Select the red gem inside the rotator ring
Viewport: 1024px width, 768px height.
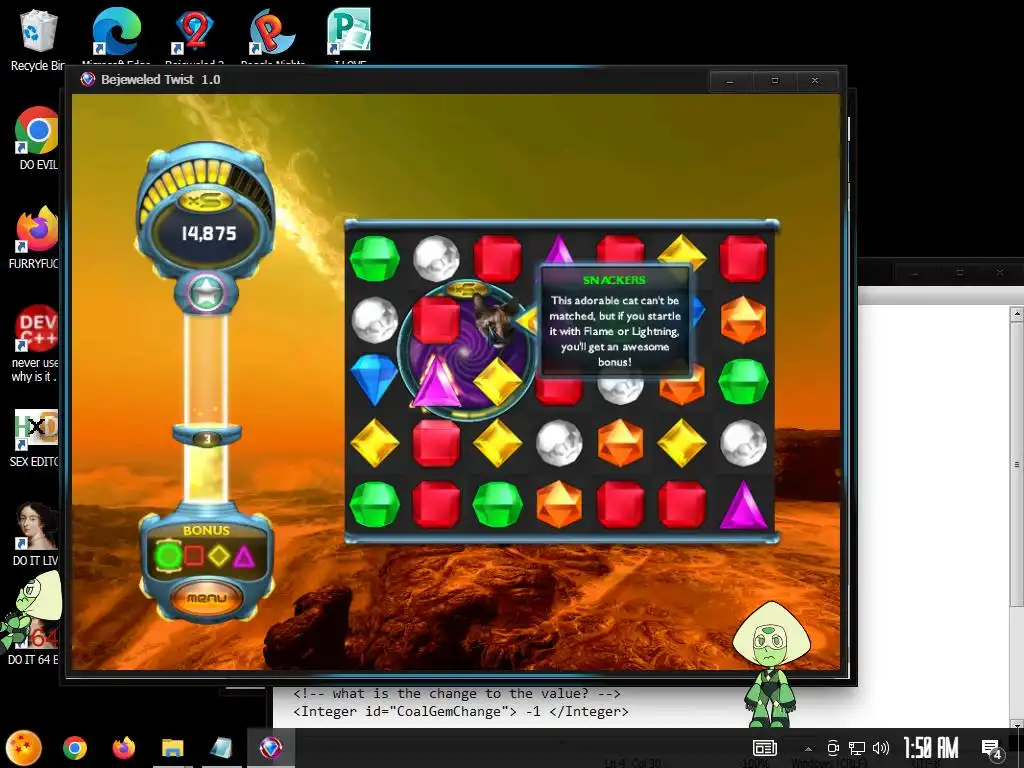[x=436, y=320]
